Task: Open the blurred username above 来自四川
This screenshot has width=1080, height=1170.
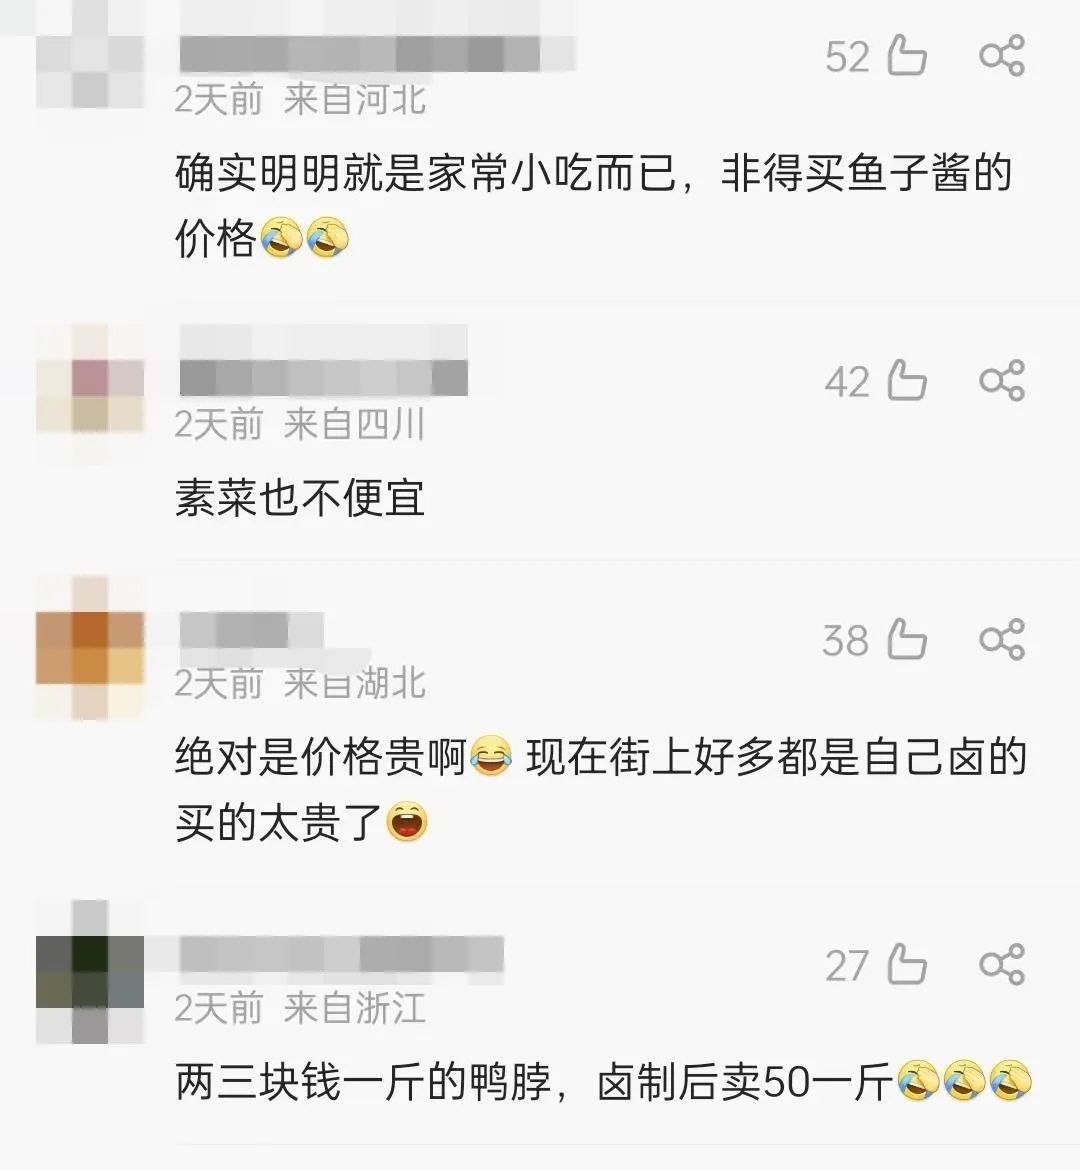Action: (323, 377)
